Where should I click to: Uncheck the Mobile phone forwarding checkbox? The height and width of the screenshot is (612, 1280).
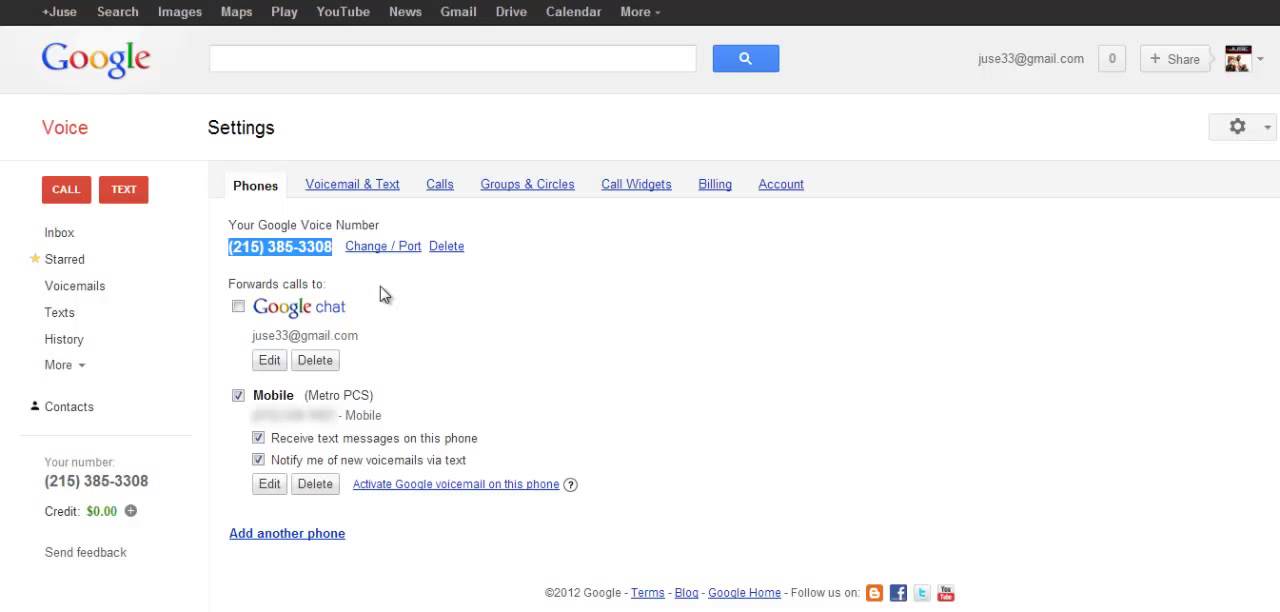pos(238,395)
